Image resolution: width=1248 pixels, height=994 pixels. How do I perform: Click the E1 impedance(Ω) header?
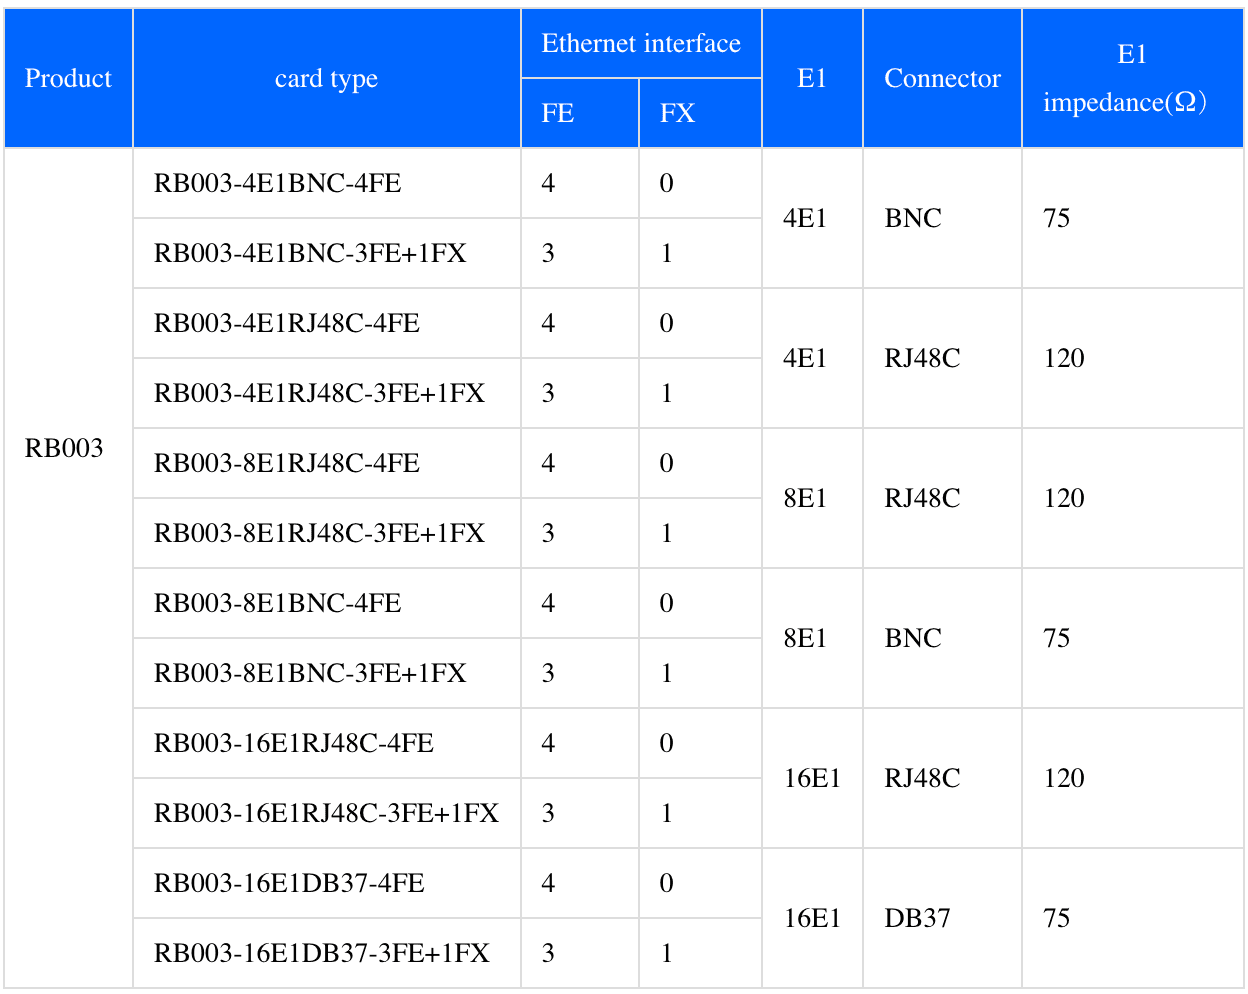pos(1131,78)
